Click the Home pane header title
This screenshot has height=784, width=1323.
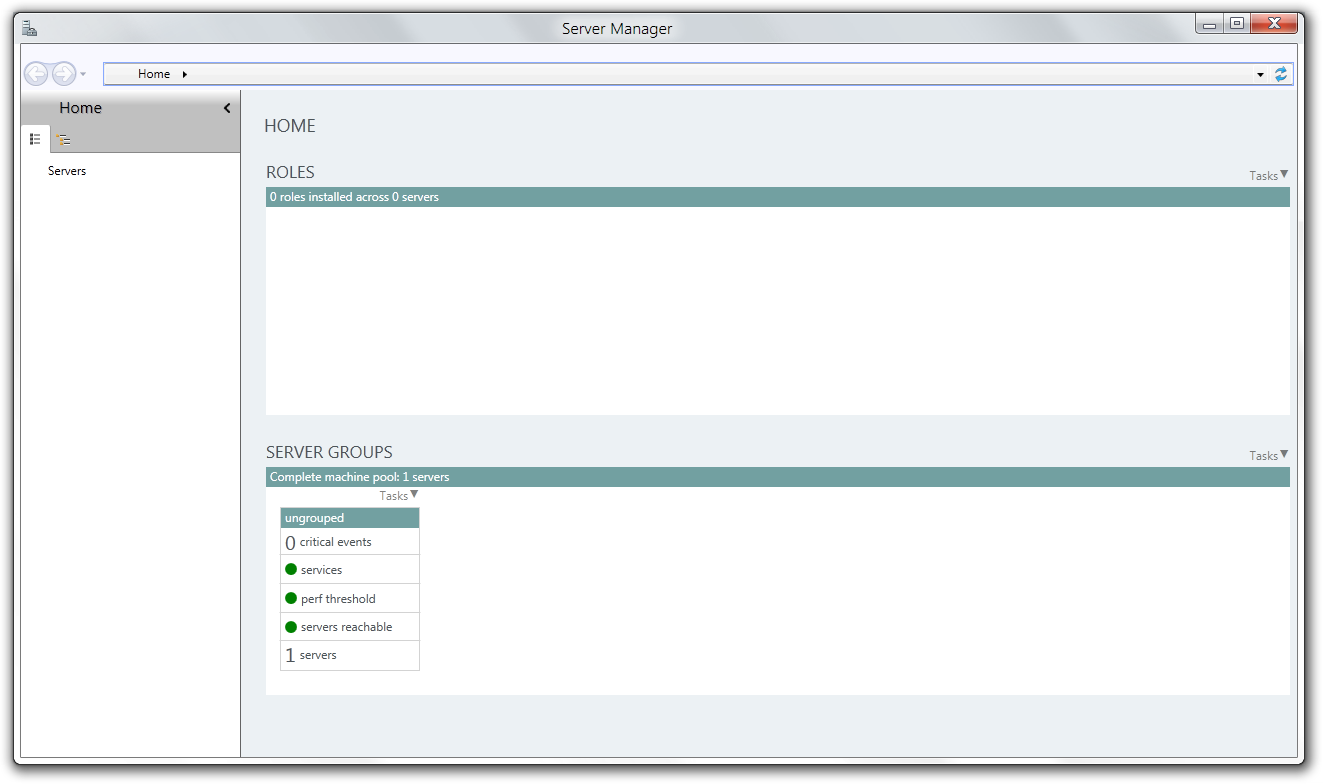[80, 108]
